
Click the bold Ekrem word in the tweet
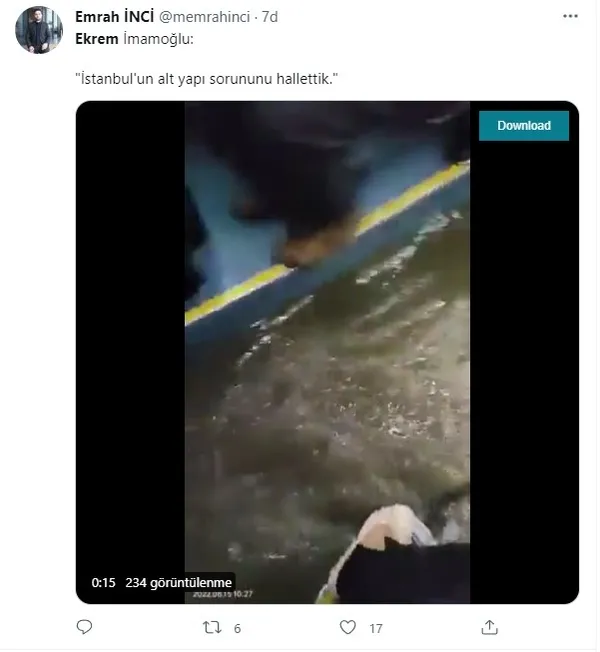coord(97,39)
